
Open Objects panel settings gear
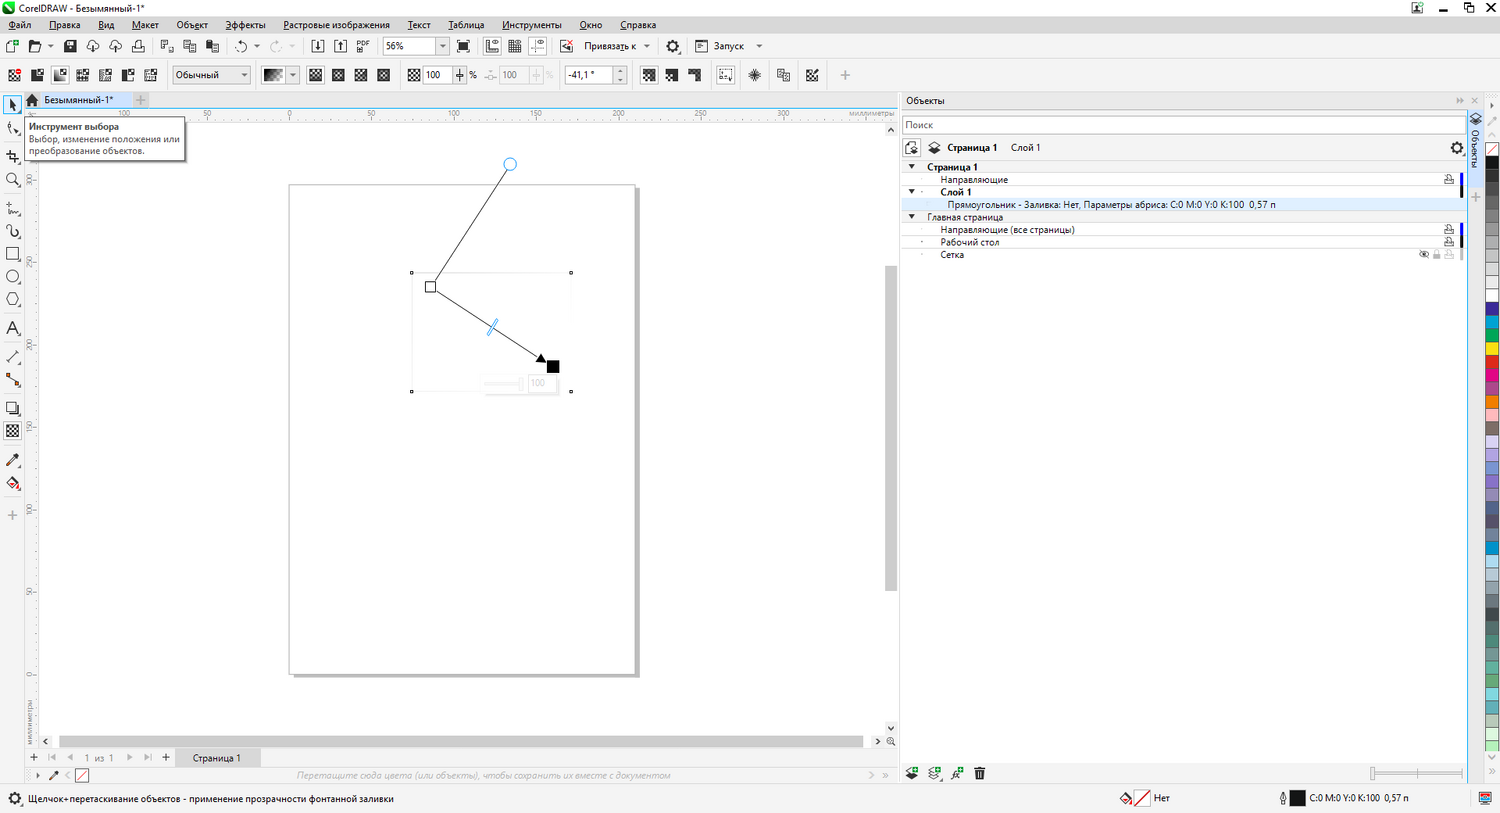pyautogui.click(x=1457, y=148)
